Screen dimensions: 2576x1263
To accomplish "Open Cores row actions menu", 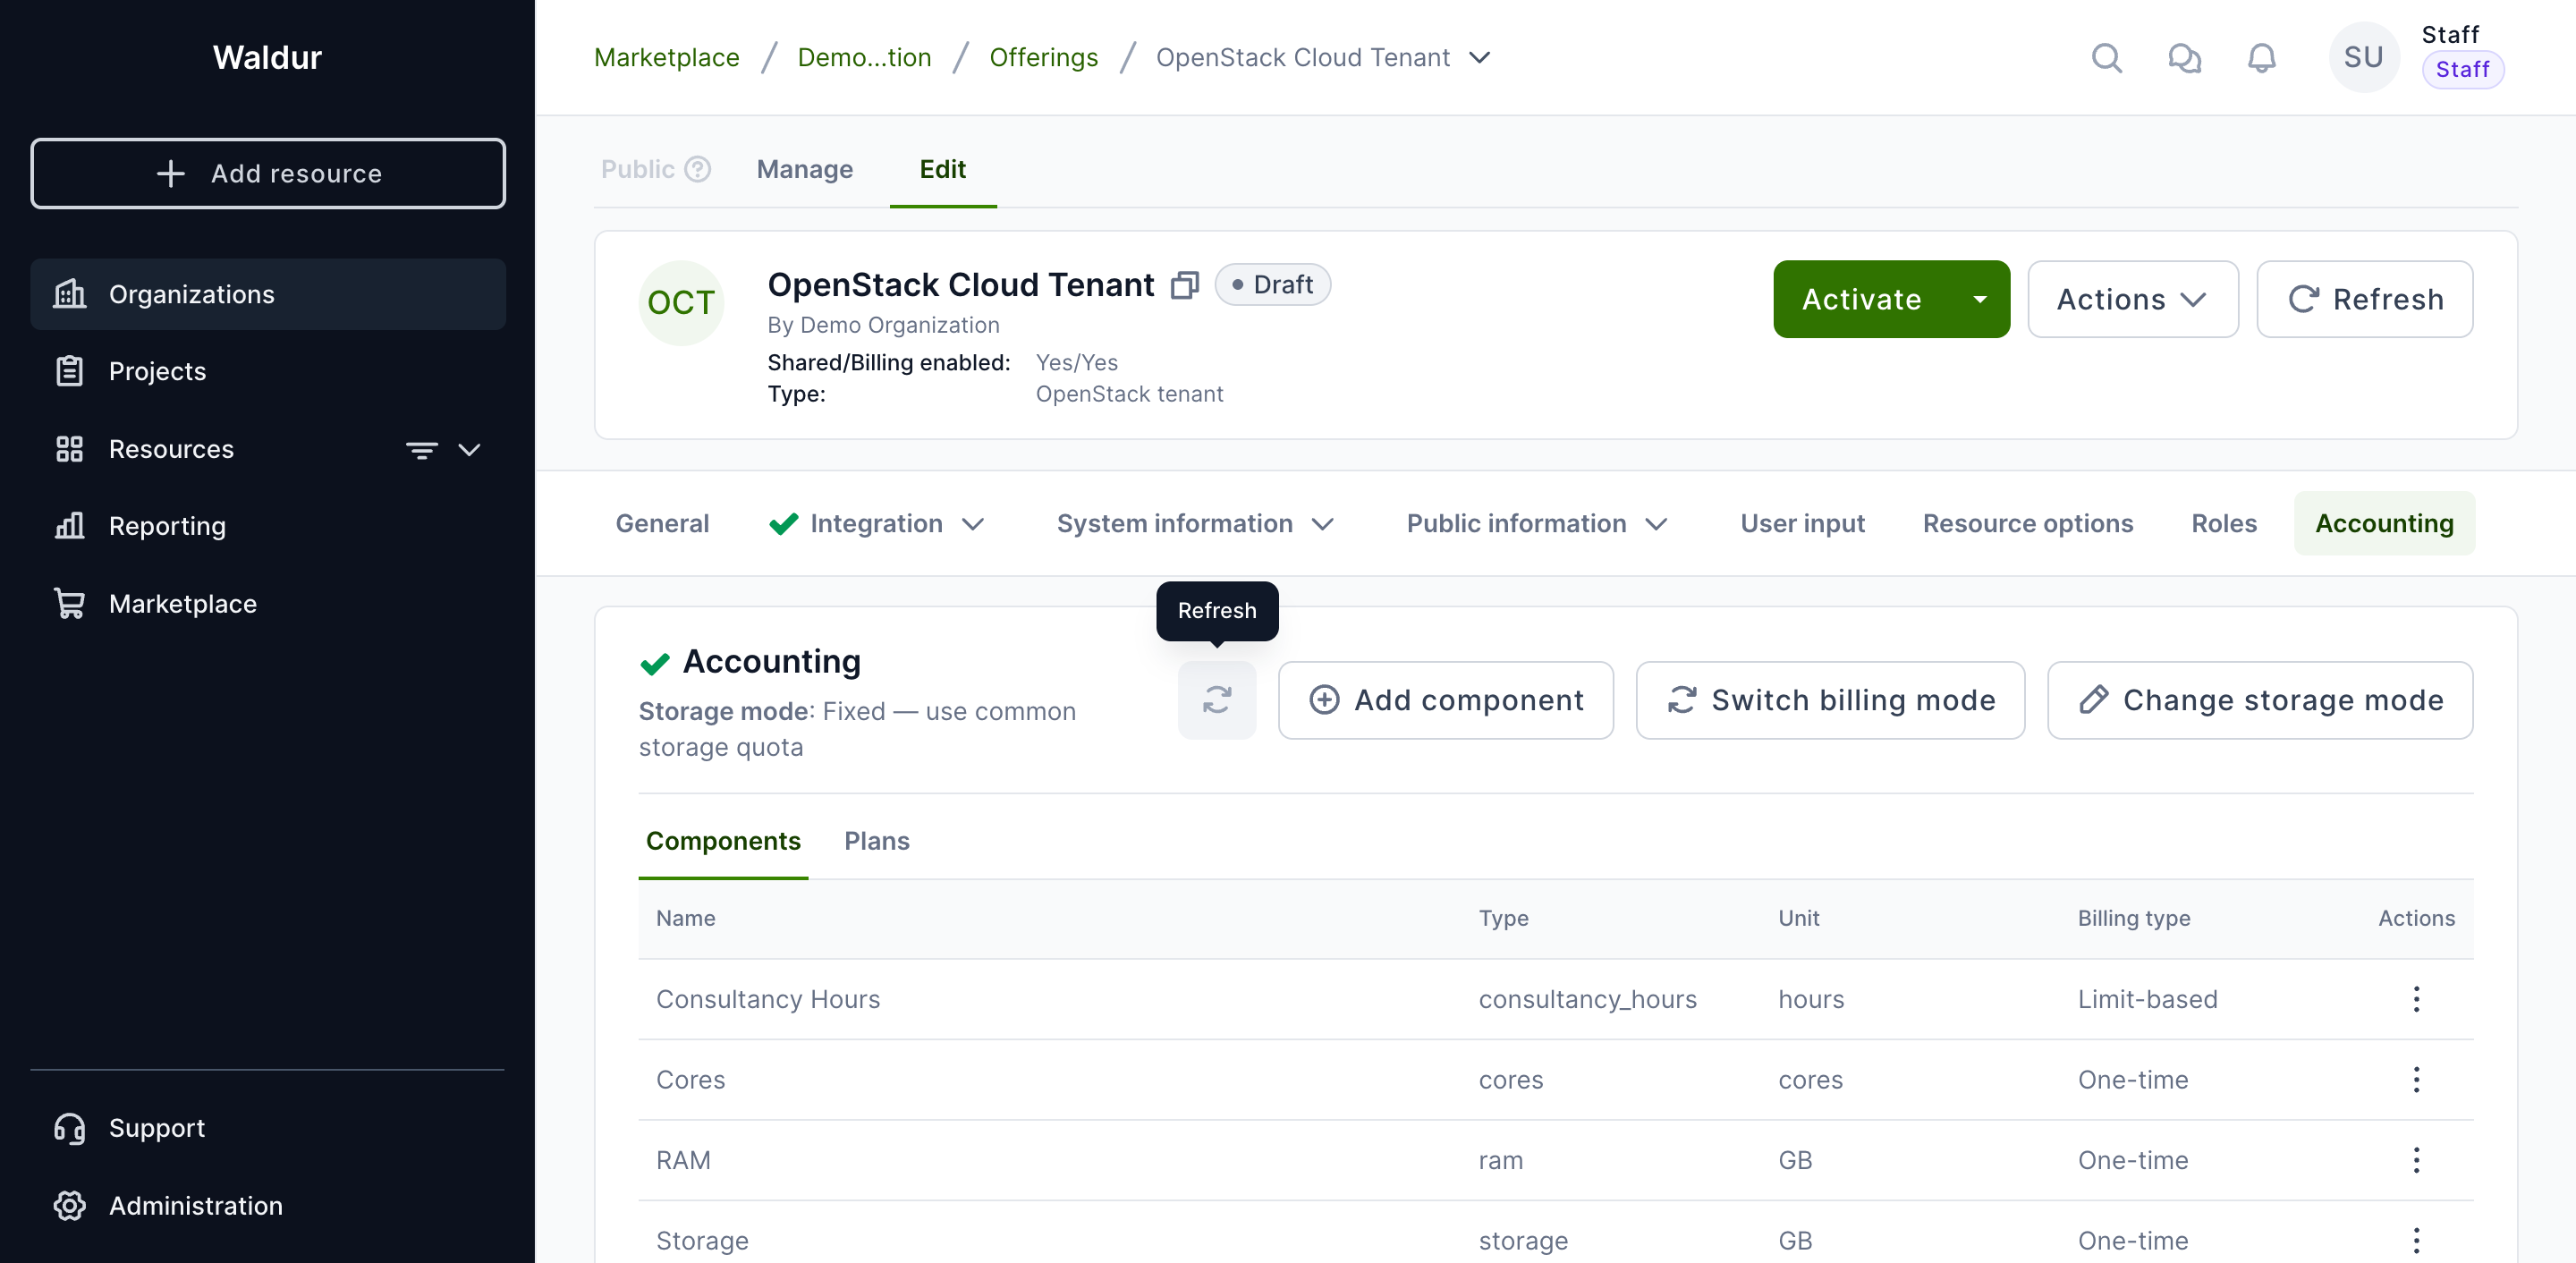I will tap(2415, 1080).
